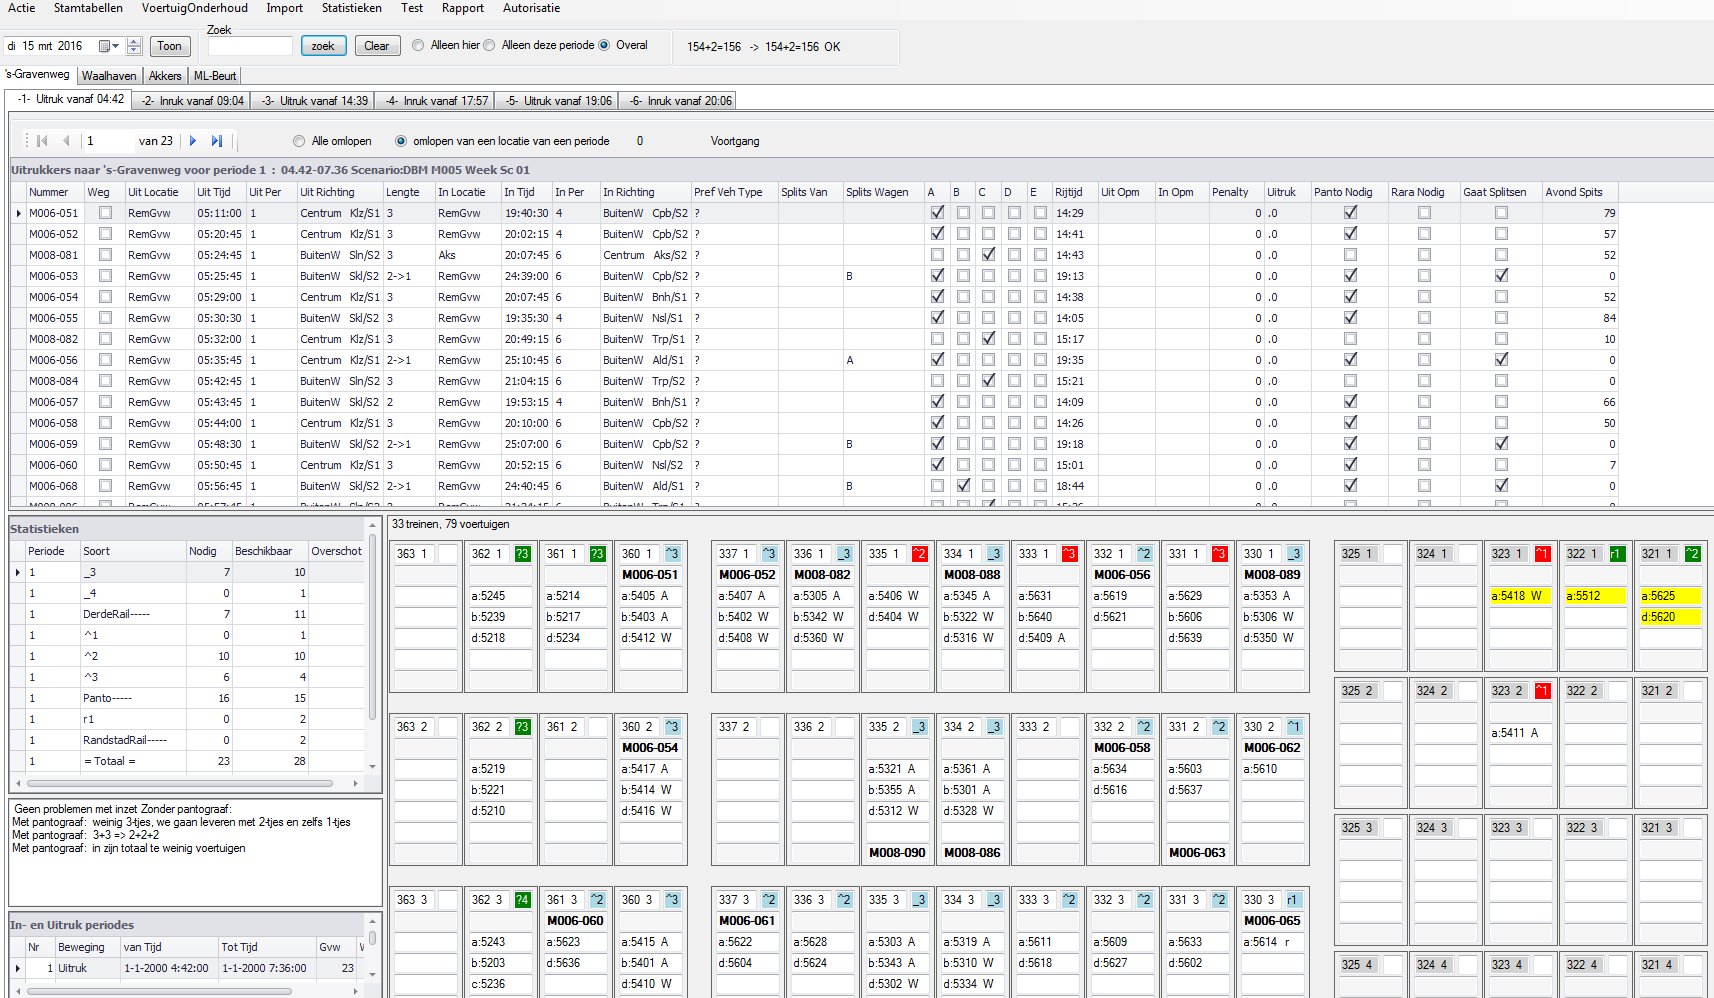Go to next record in navigator
Viewport: 1714px width, 998px height.
[x=193, y=141]
